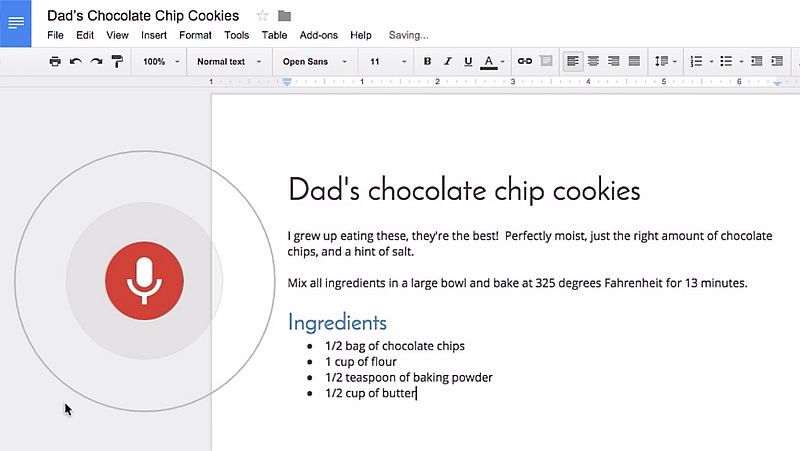Click the right indent marker on ruler
Viewport: 800px width, 451px height.
(778, 83)
